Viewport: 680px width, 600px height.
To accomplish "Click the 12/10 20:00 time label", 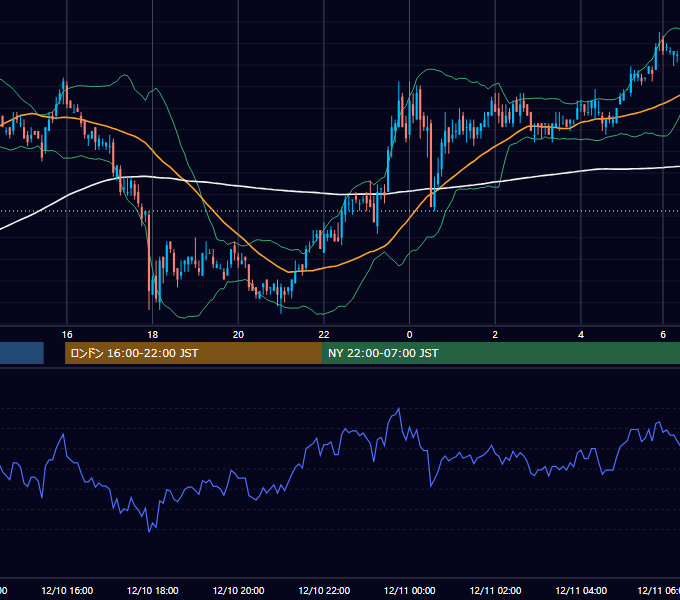I will [x=238, y=590].
